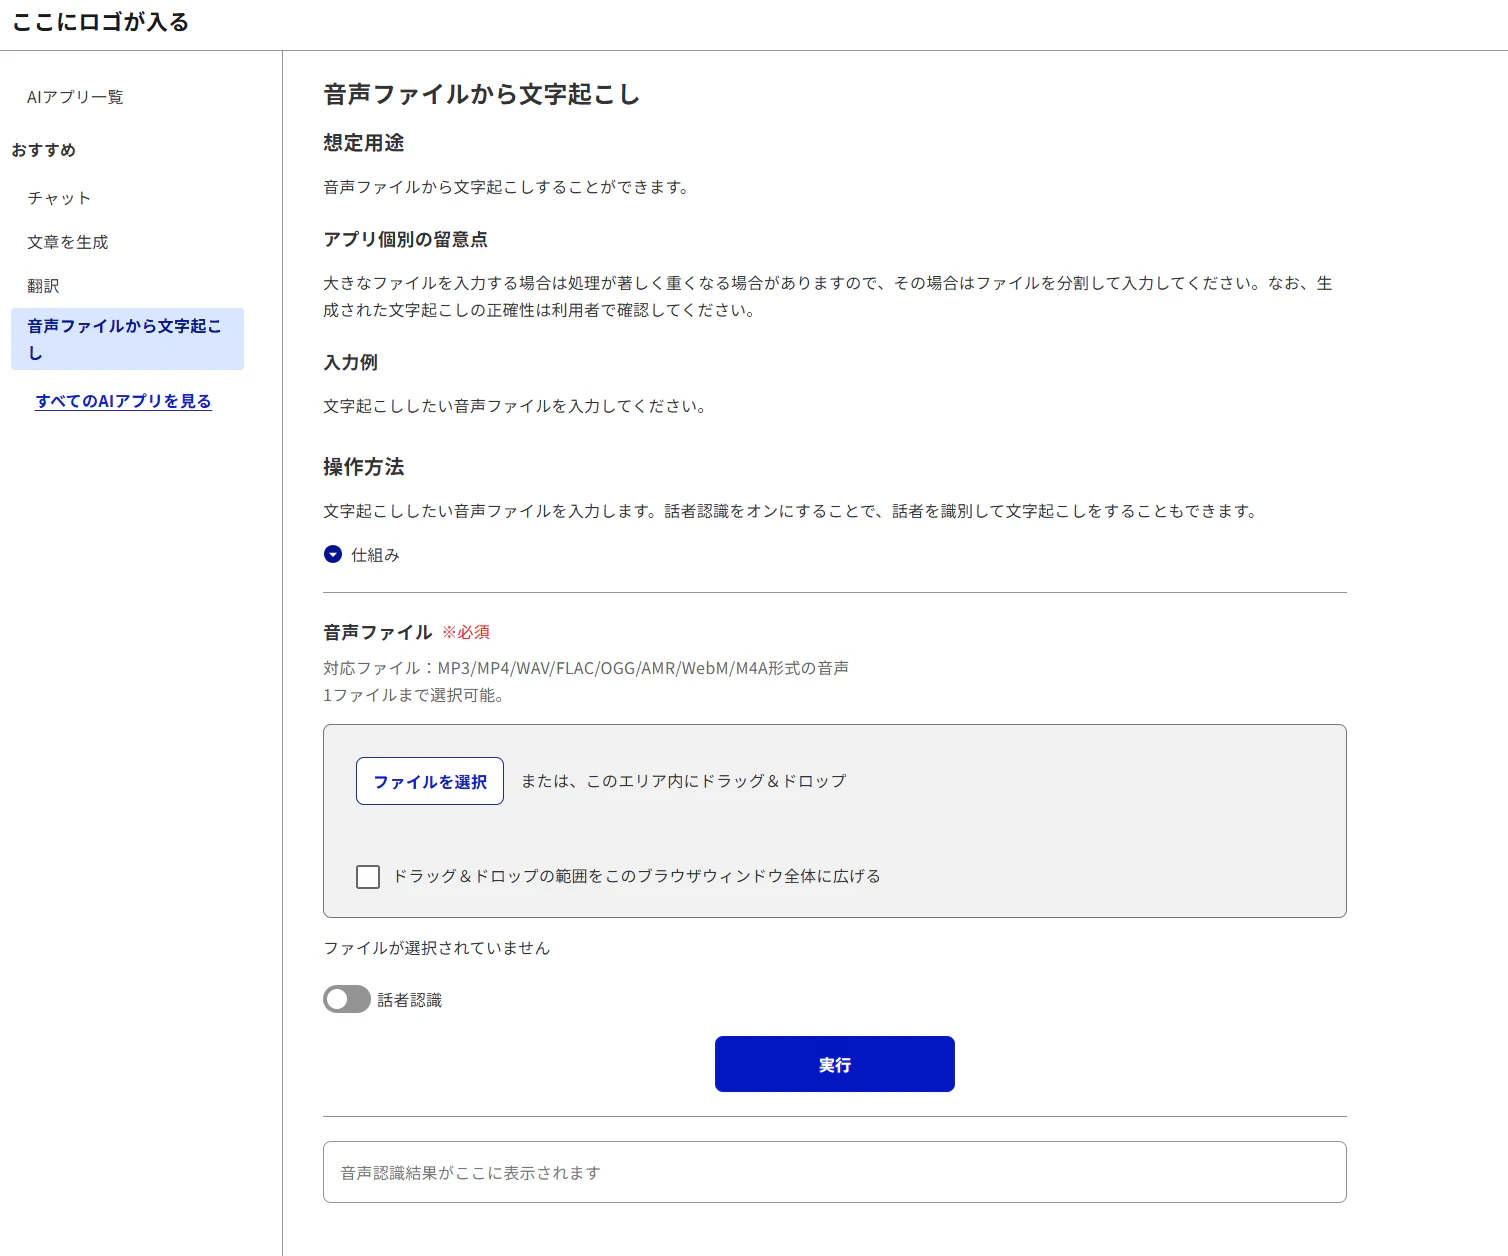
Task: Click the おすすめ sidebar heading
Action: [x=44, y=150]
